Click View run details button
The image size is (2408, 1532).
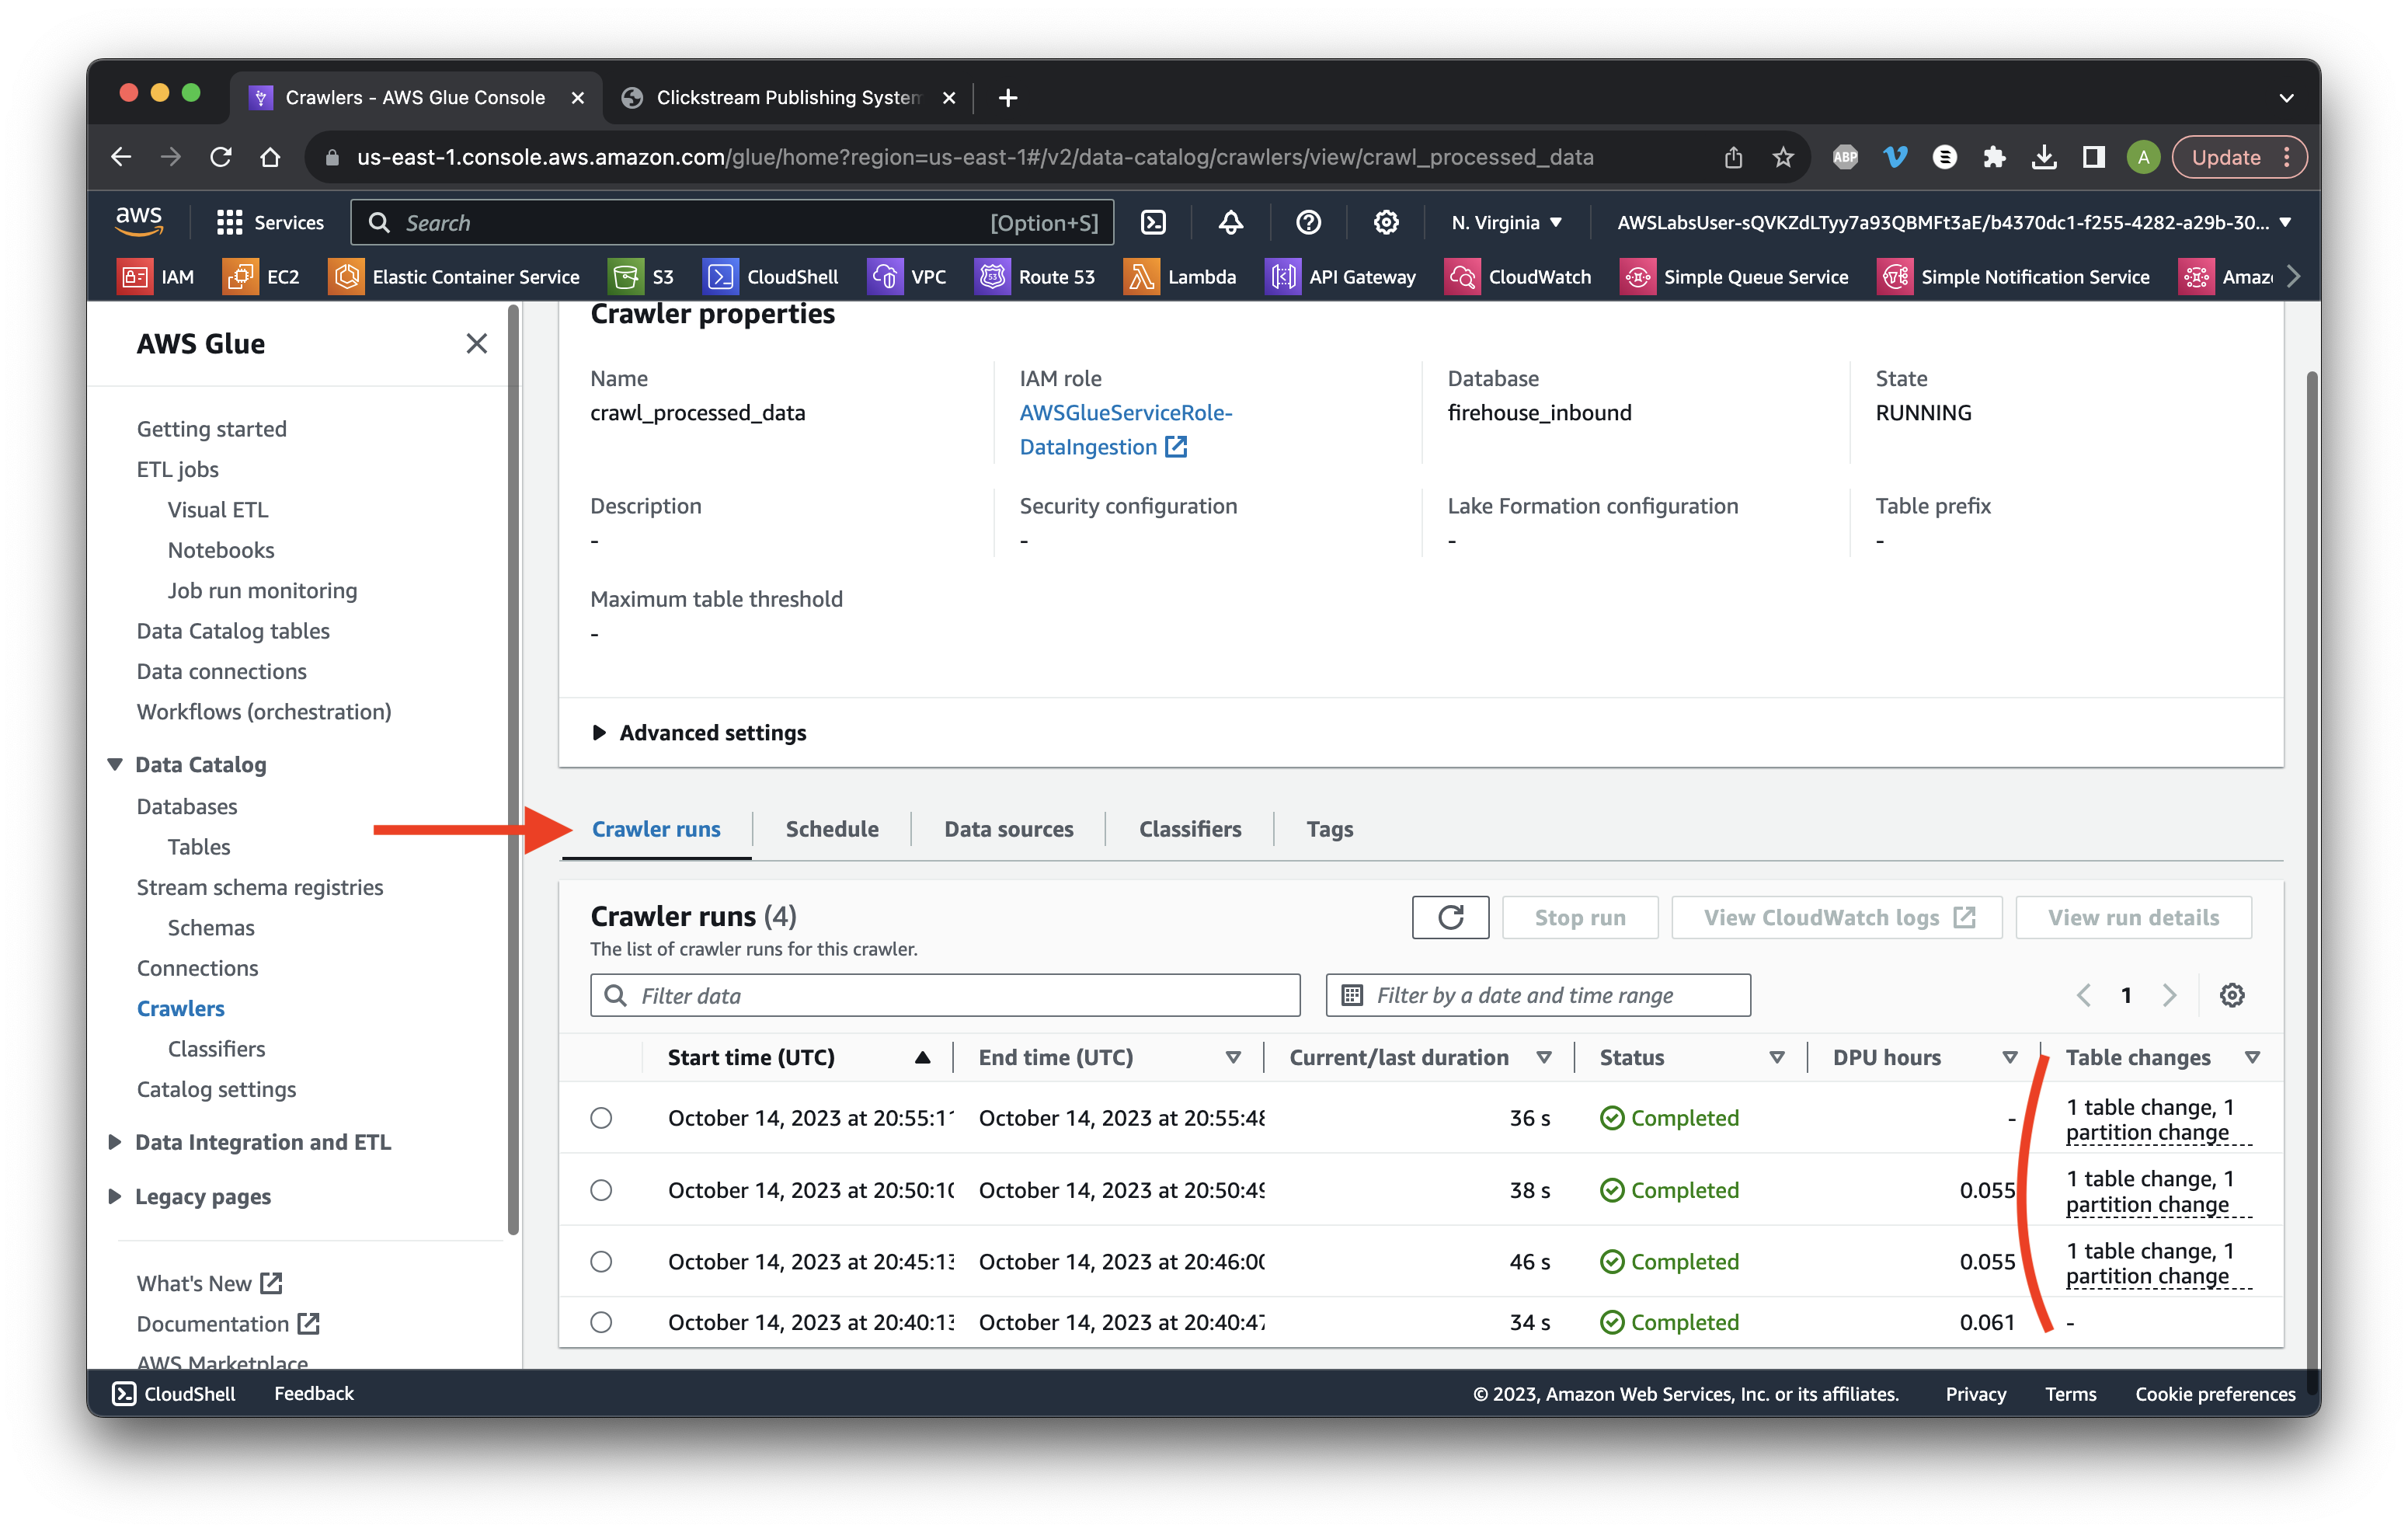tap(2133, 917)
